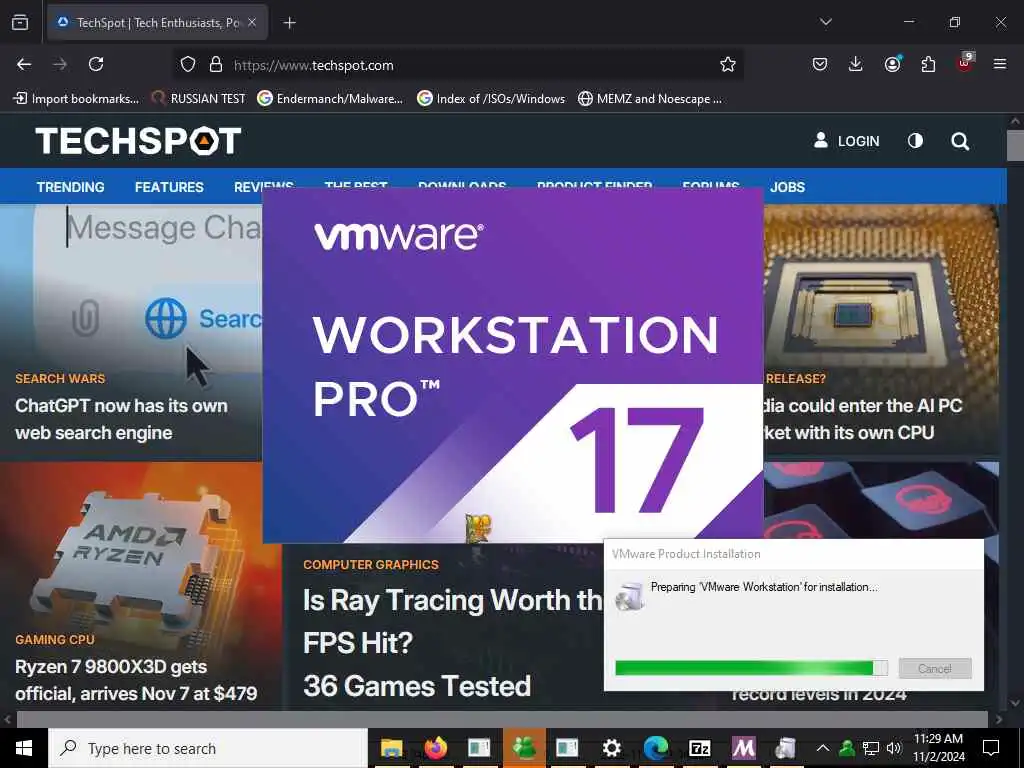This screenshot has height=768, width=1024.
Task: Click the LOGIN user button
Action: point(846,141)
